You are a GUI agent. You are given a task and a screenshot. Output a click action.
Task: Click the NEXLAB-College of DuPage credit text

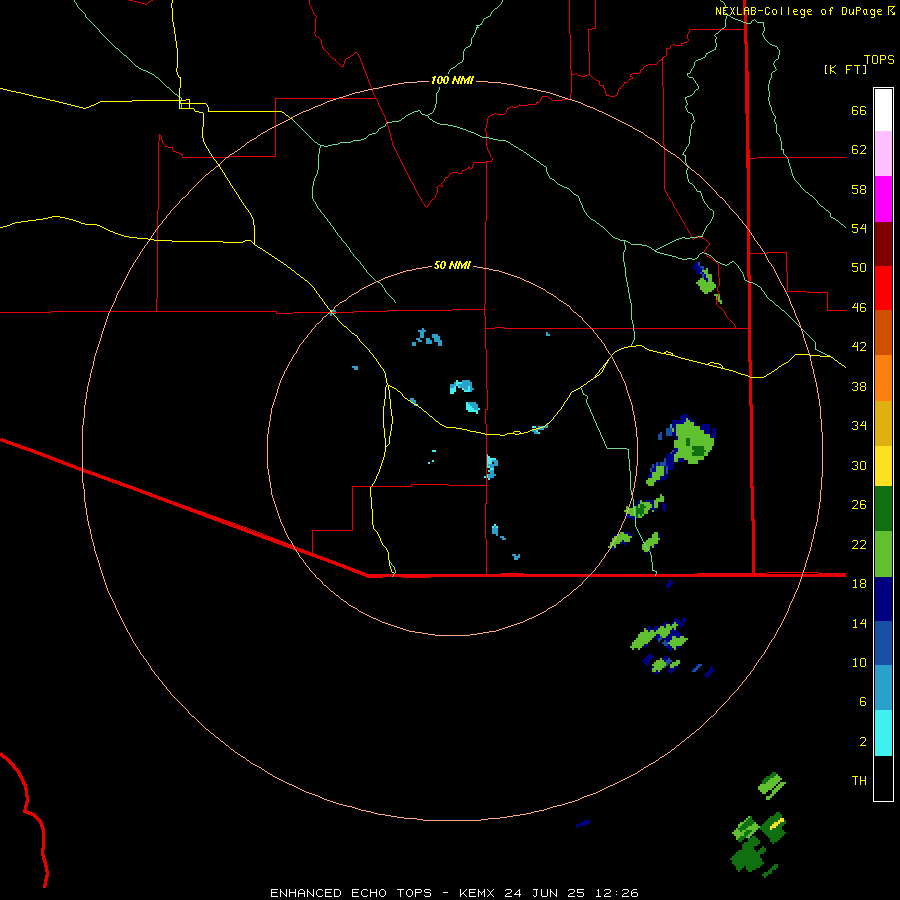point(798,11)
